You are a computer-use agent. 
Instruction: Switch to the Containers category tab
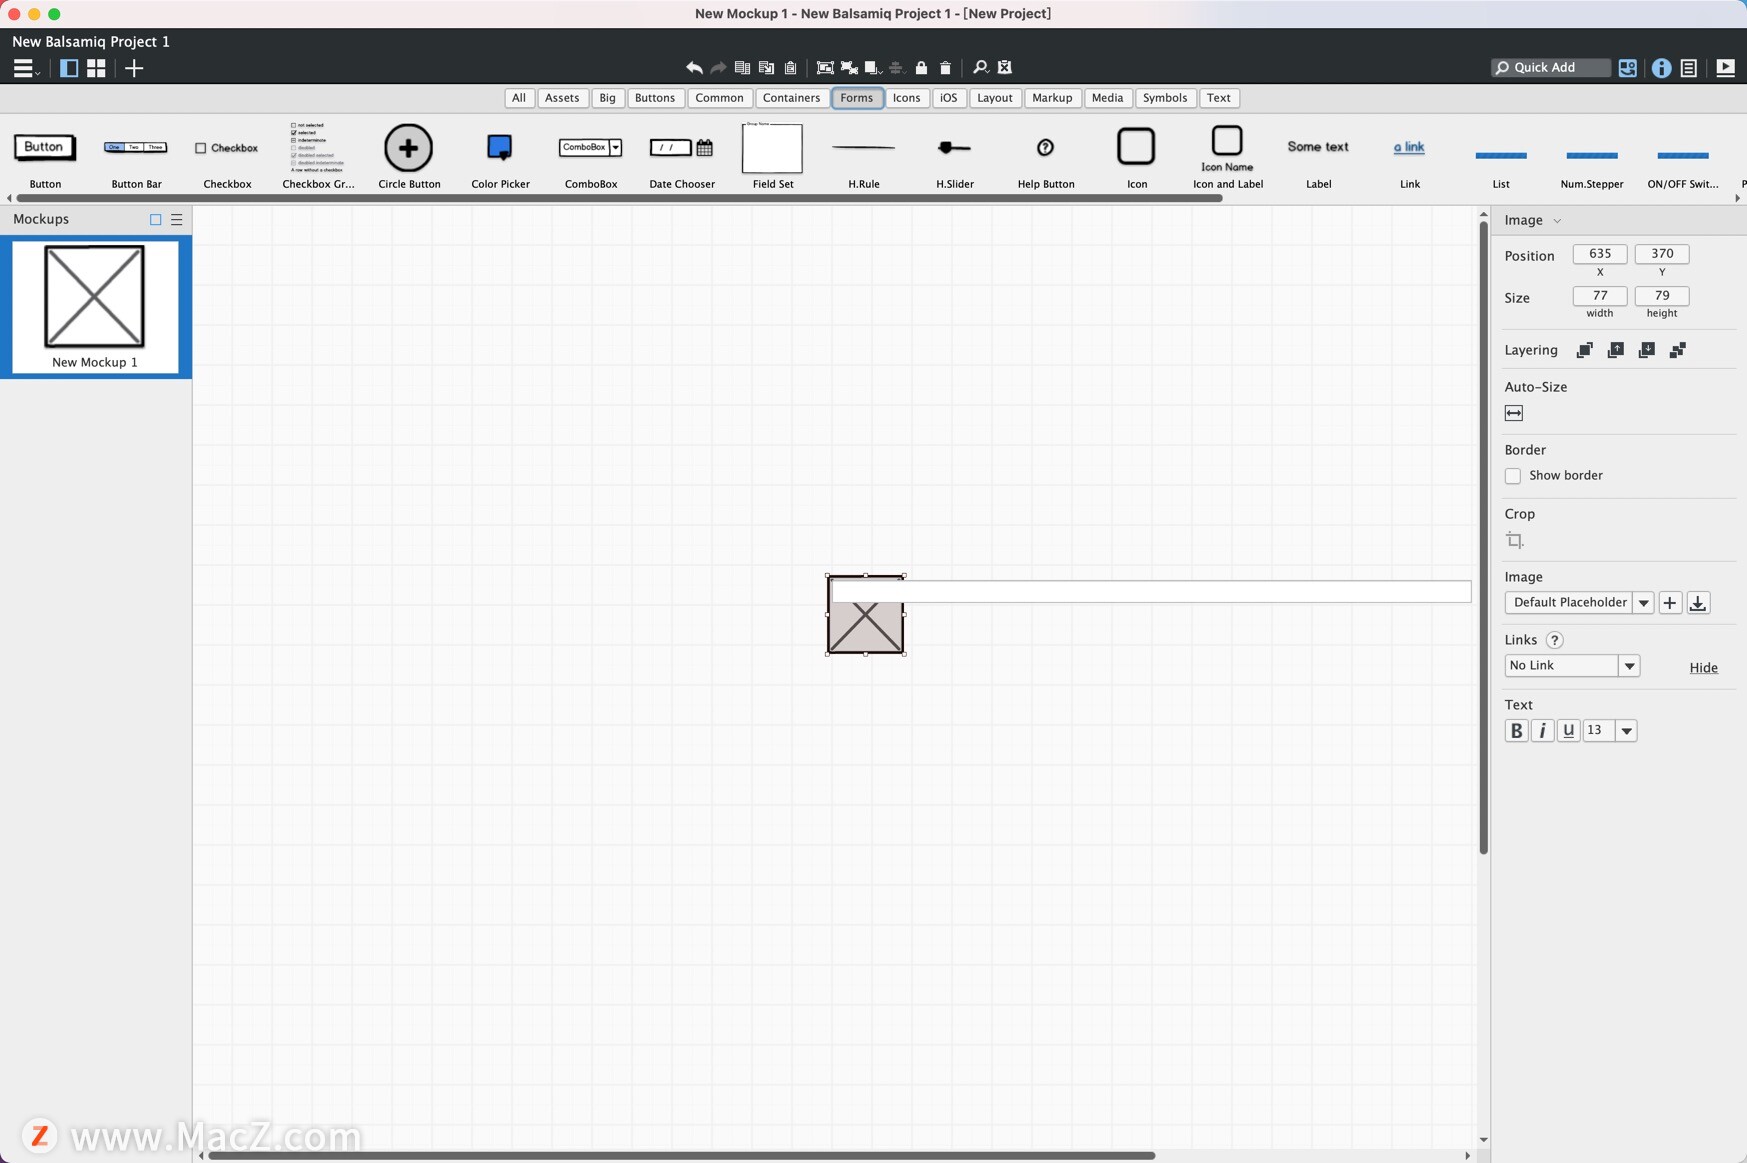pos(791,98)
